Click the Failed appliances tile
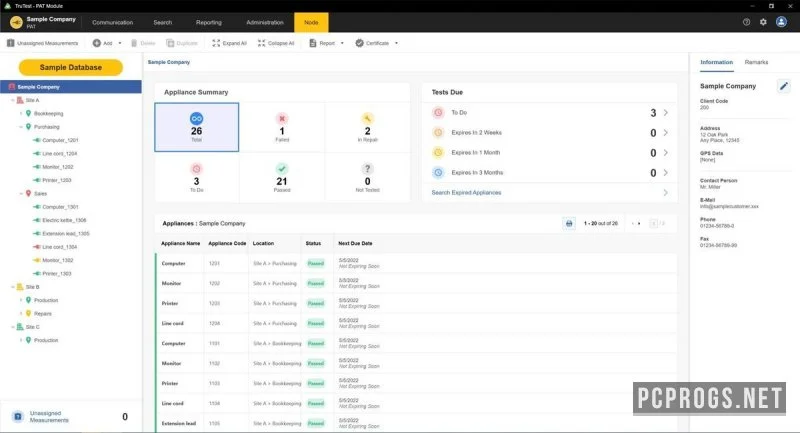Image resolution: width=800 pixels, height=433 pixels. [x=282, y=127]
